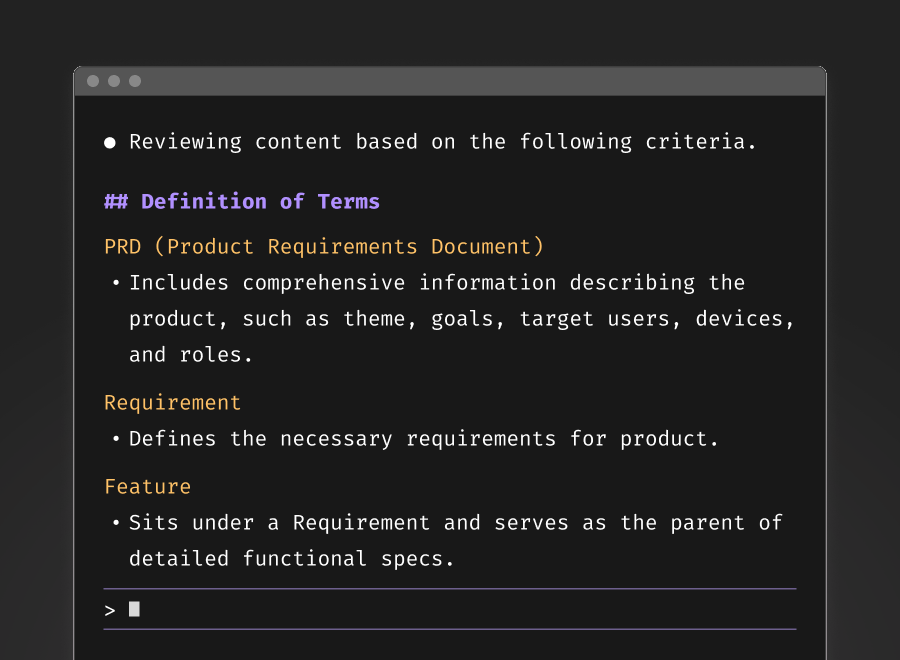Click 'Reviewing content based on the following criteria.' line

(443, 142)
